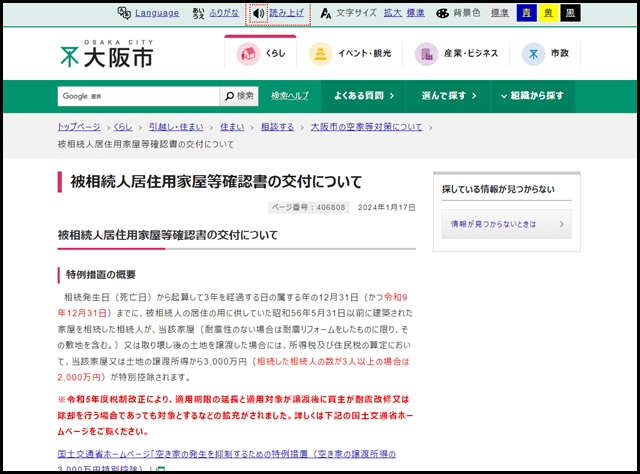This screenshot has width=640, height=474.
Task: Select the black 黒 background swatch
Action: tap(570, 13)
